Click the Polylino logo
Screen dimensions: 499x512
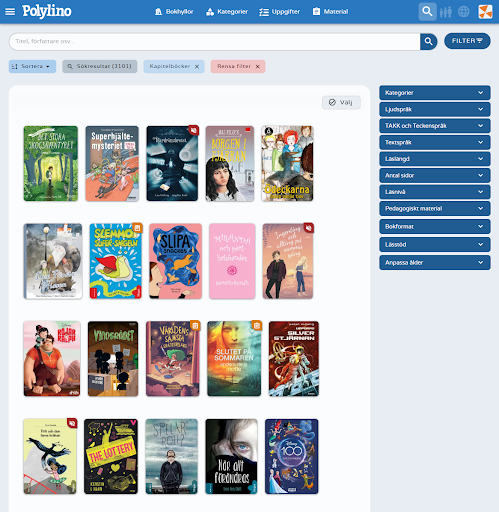47,11
